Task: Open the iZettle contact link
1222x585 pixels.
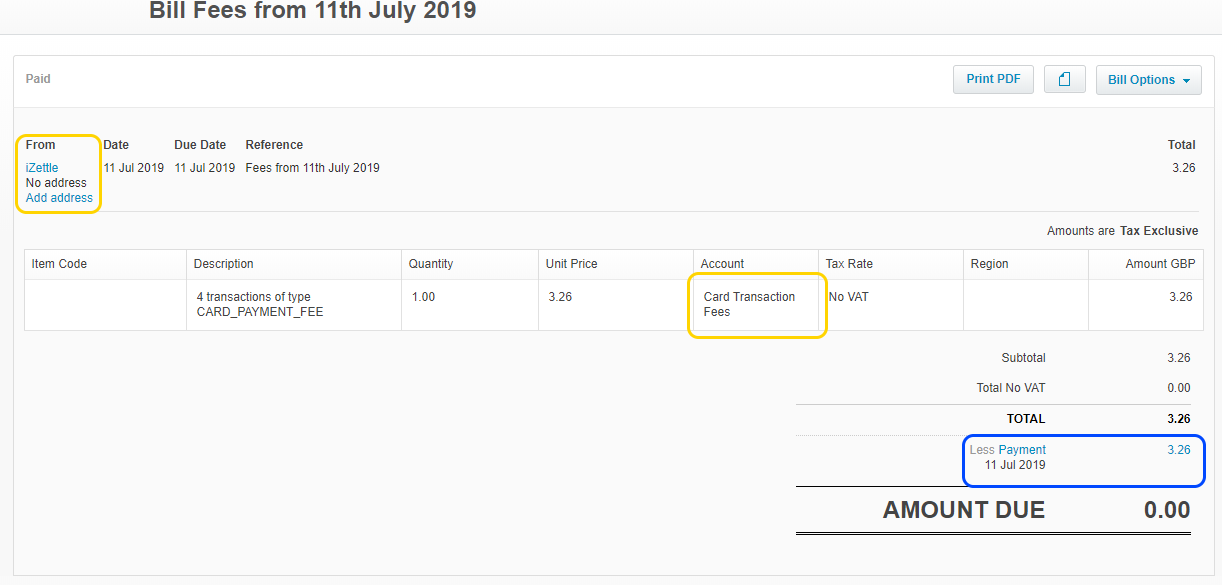Action: point(42,168)
